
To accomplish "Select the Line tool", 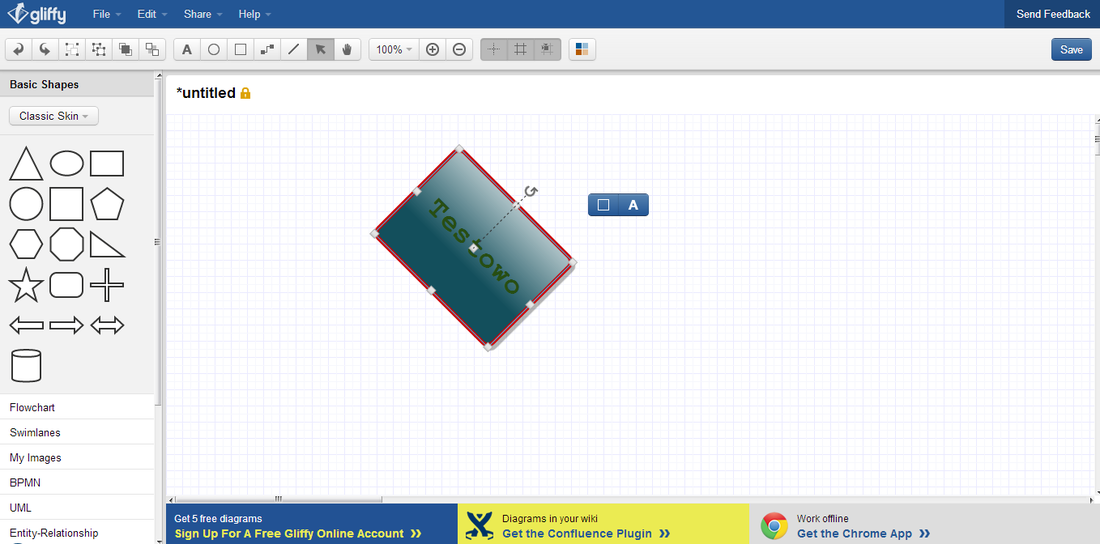I will pyautogui.click(x=294, y=49).
